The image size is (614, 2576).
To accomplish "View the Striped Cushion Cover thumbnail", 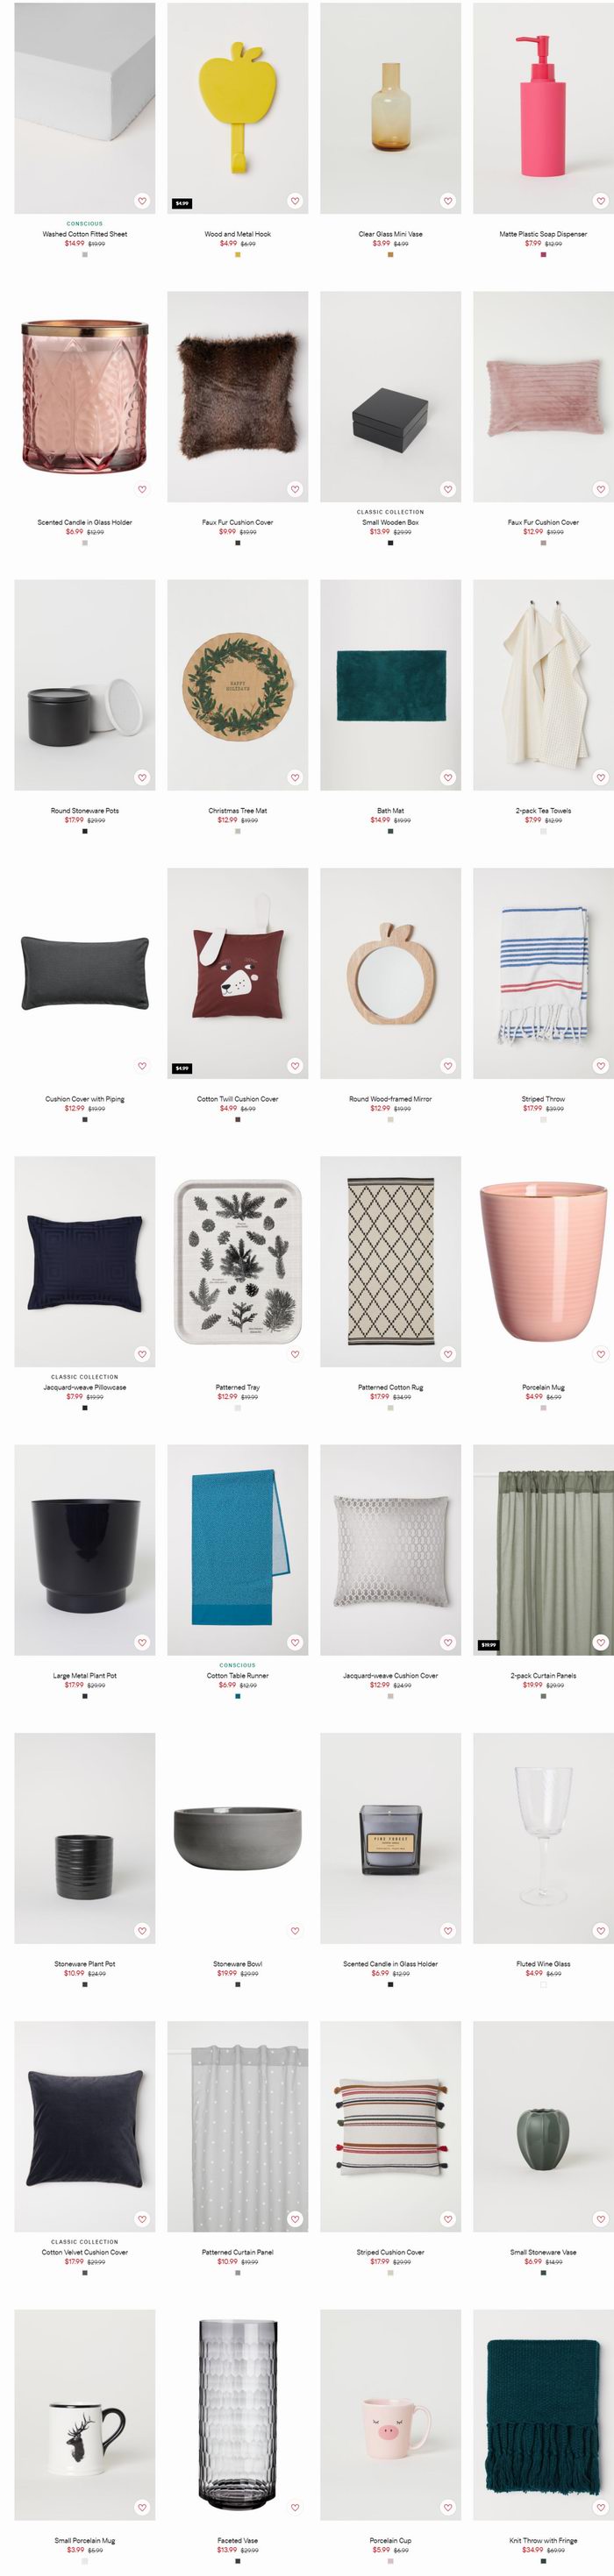I will point(391,2126).
